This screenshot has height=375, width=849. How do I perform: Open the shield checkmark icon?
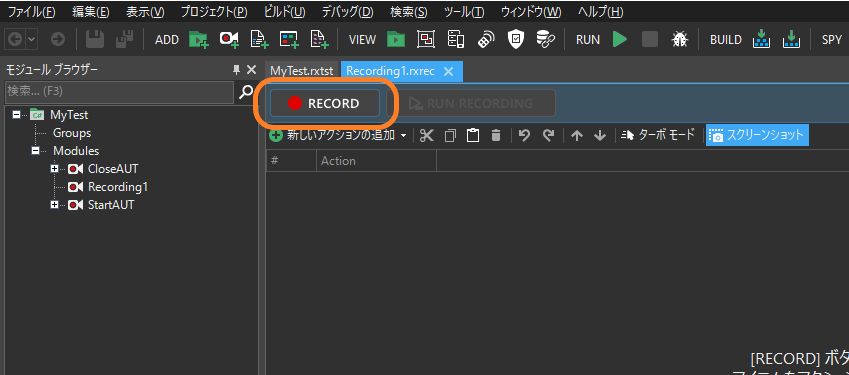pos(515,39)
